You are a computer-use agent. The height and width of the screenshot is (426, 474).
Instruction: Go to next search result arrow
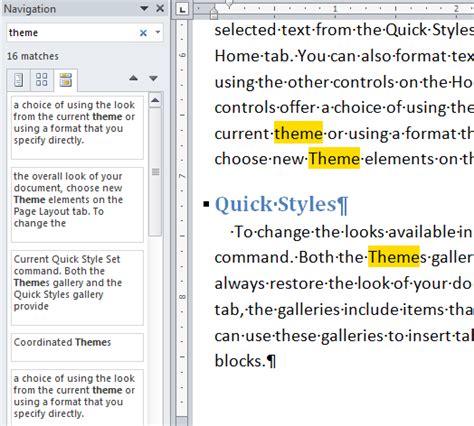153,78
